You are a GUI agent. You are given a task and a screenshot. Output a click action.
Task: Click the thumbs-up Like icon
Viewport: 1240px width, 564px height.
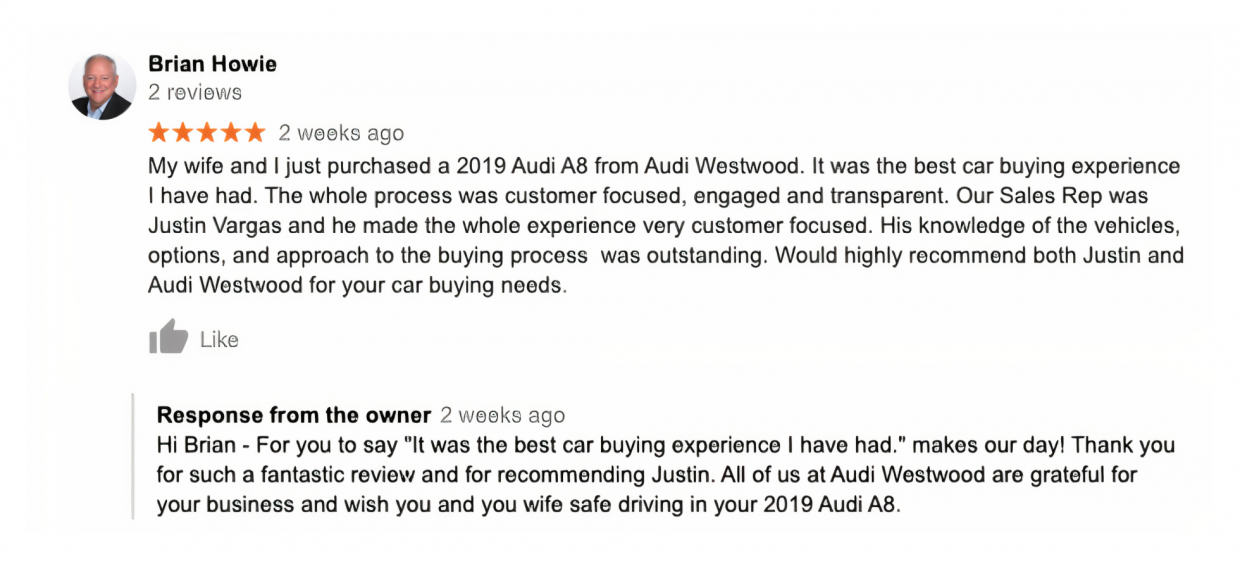[x=168, y=338]
